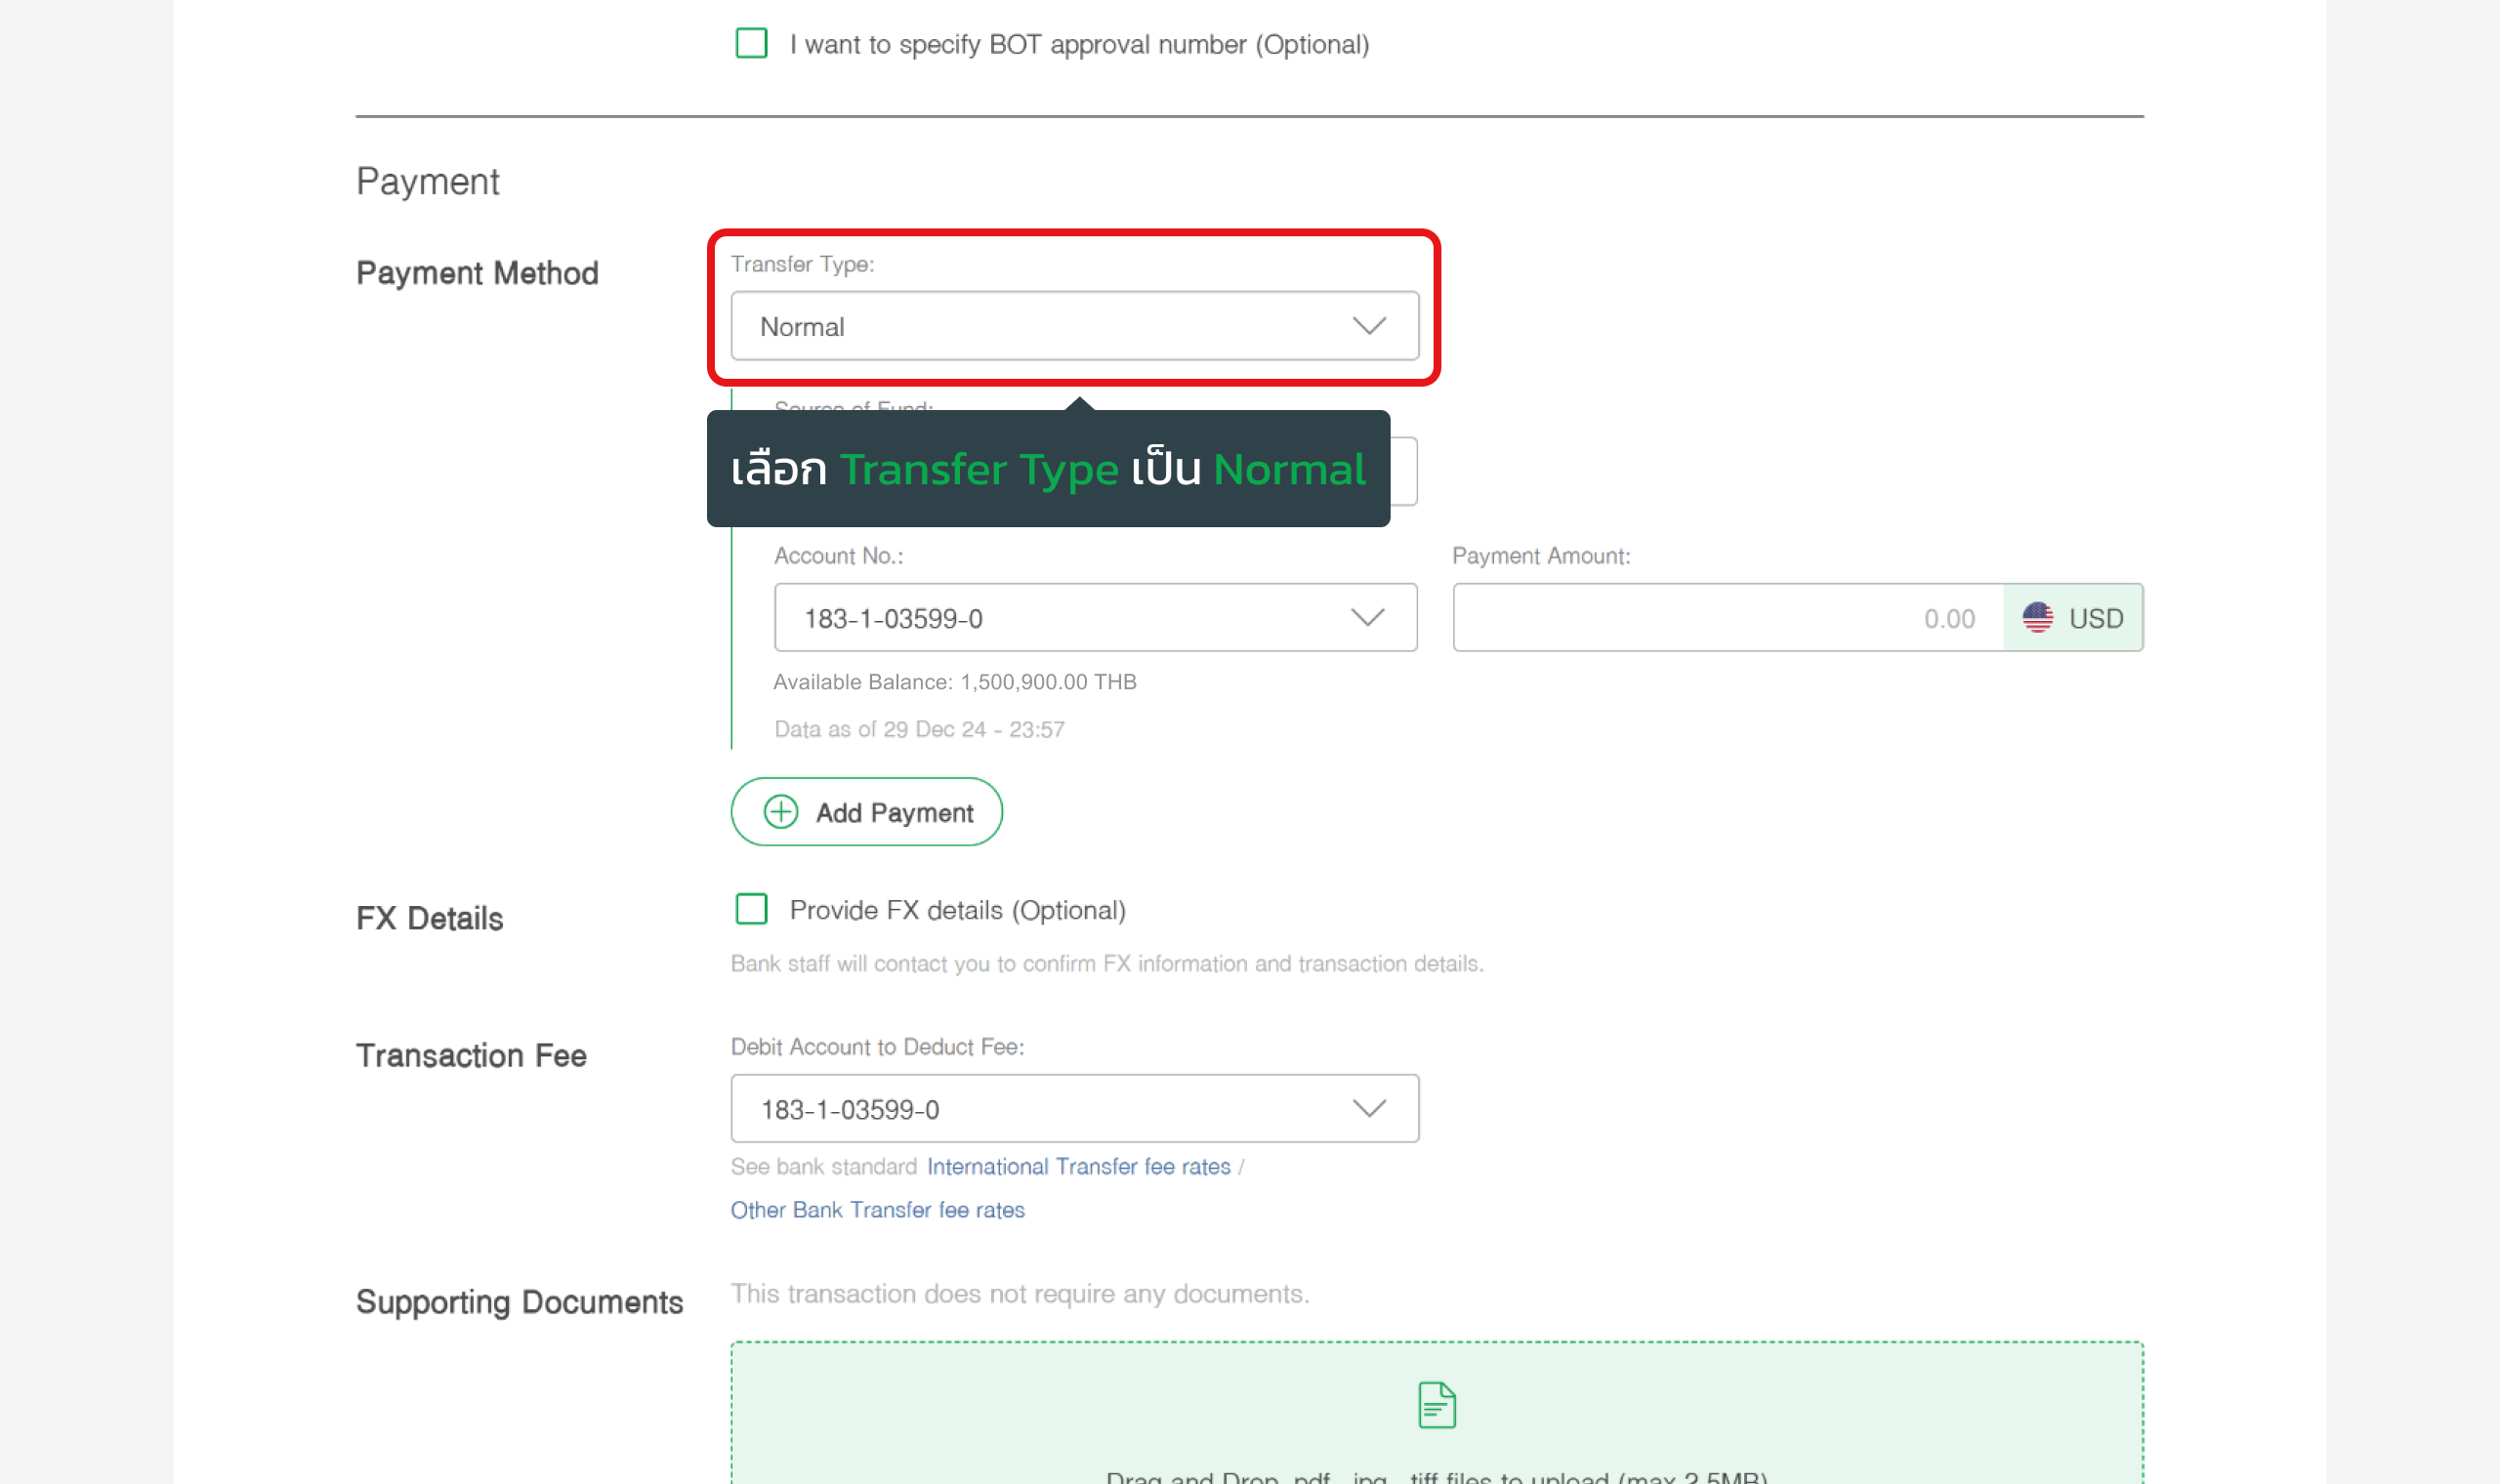Check the BOT approval number option
Image resolution: width=2500 pixels, height=1484 pixels.
point(751,44)
